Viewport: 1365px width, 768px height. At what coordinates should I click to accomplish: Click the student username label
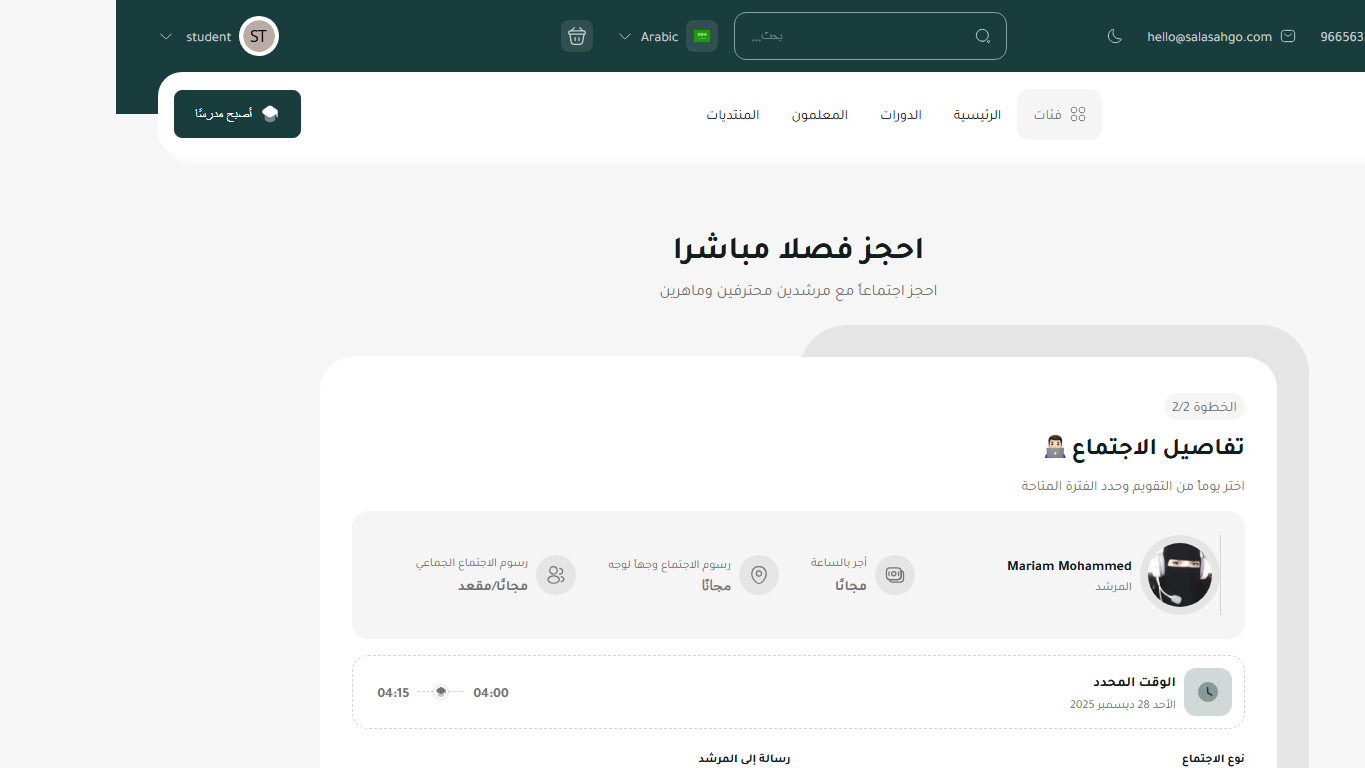tap(209, 37)
